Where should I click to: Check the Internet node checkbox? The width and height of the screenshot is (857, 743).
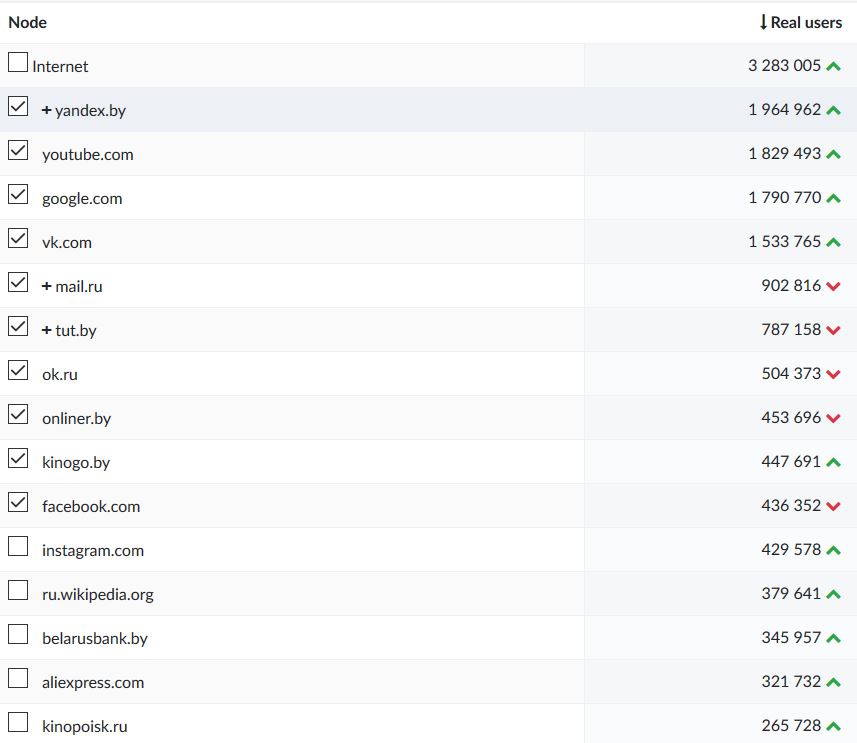18,62
